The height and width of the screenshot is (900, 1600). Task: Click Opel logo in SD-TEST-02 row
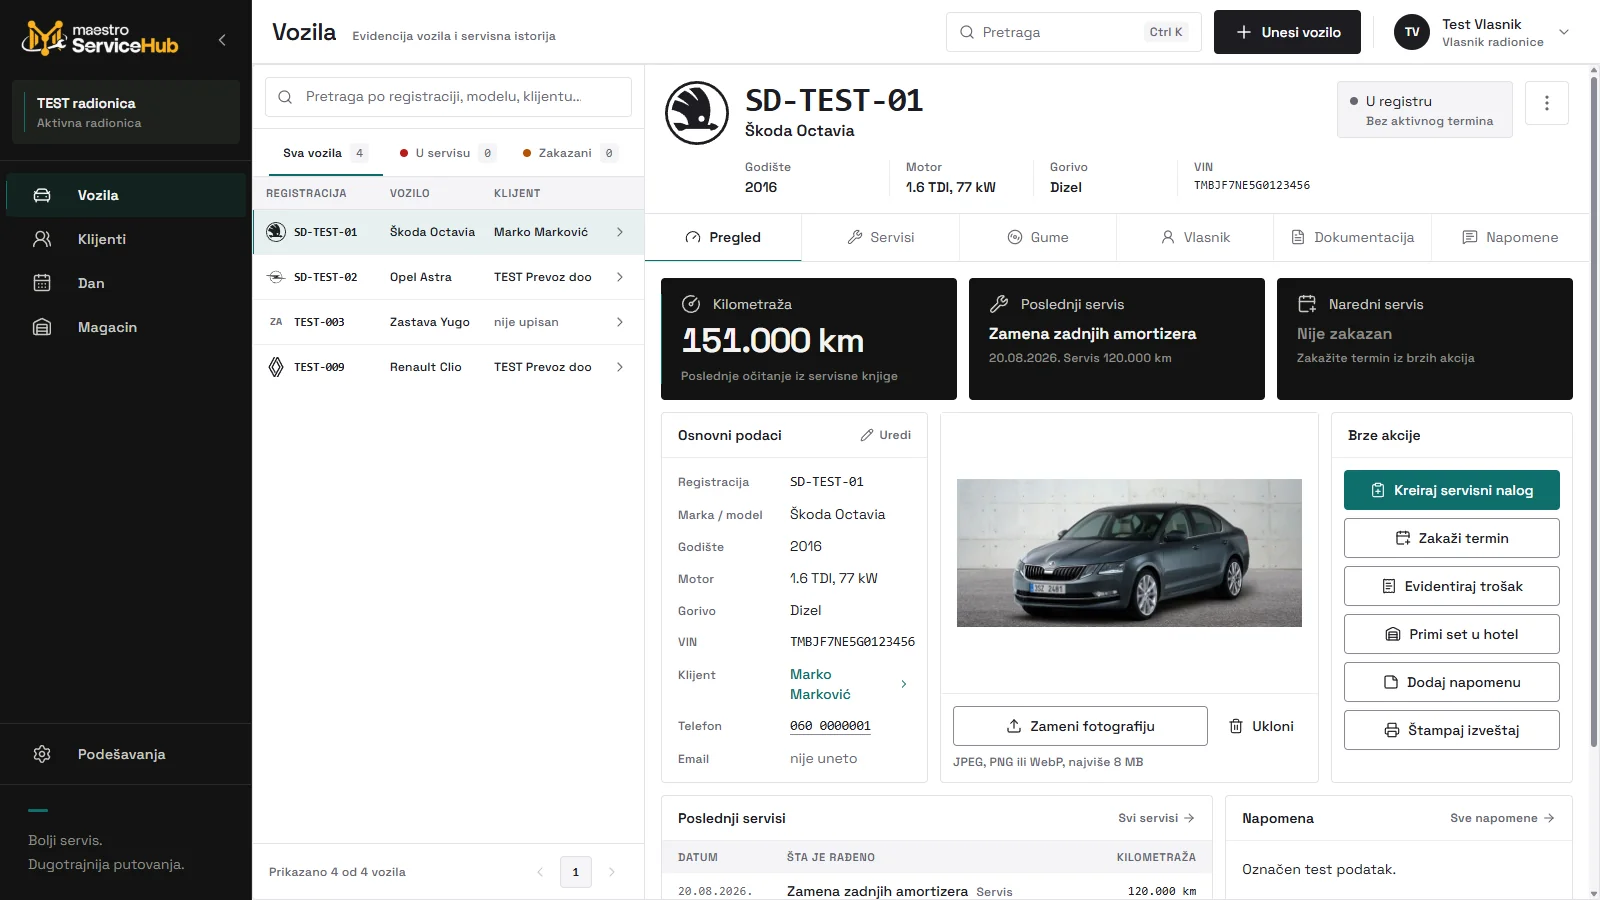[276, 277]
